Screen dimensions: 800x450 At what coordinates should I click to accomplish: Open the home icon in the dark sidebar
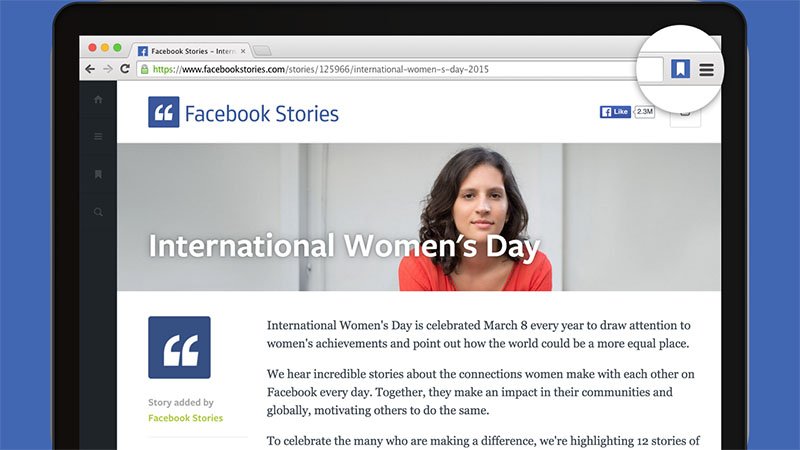pos(98,99)
